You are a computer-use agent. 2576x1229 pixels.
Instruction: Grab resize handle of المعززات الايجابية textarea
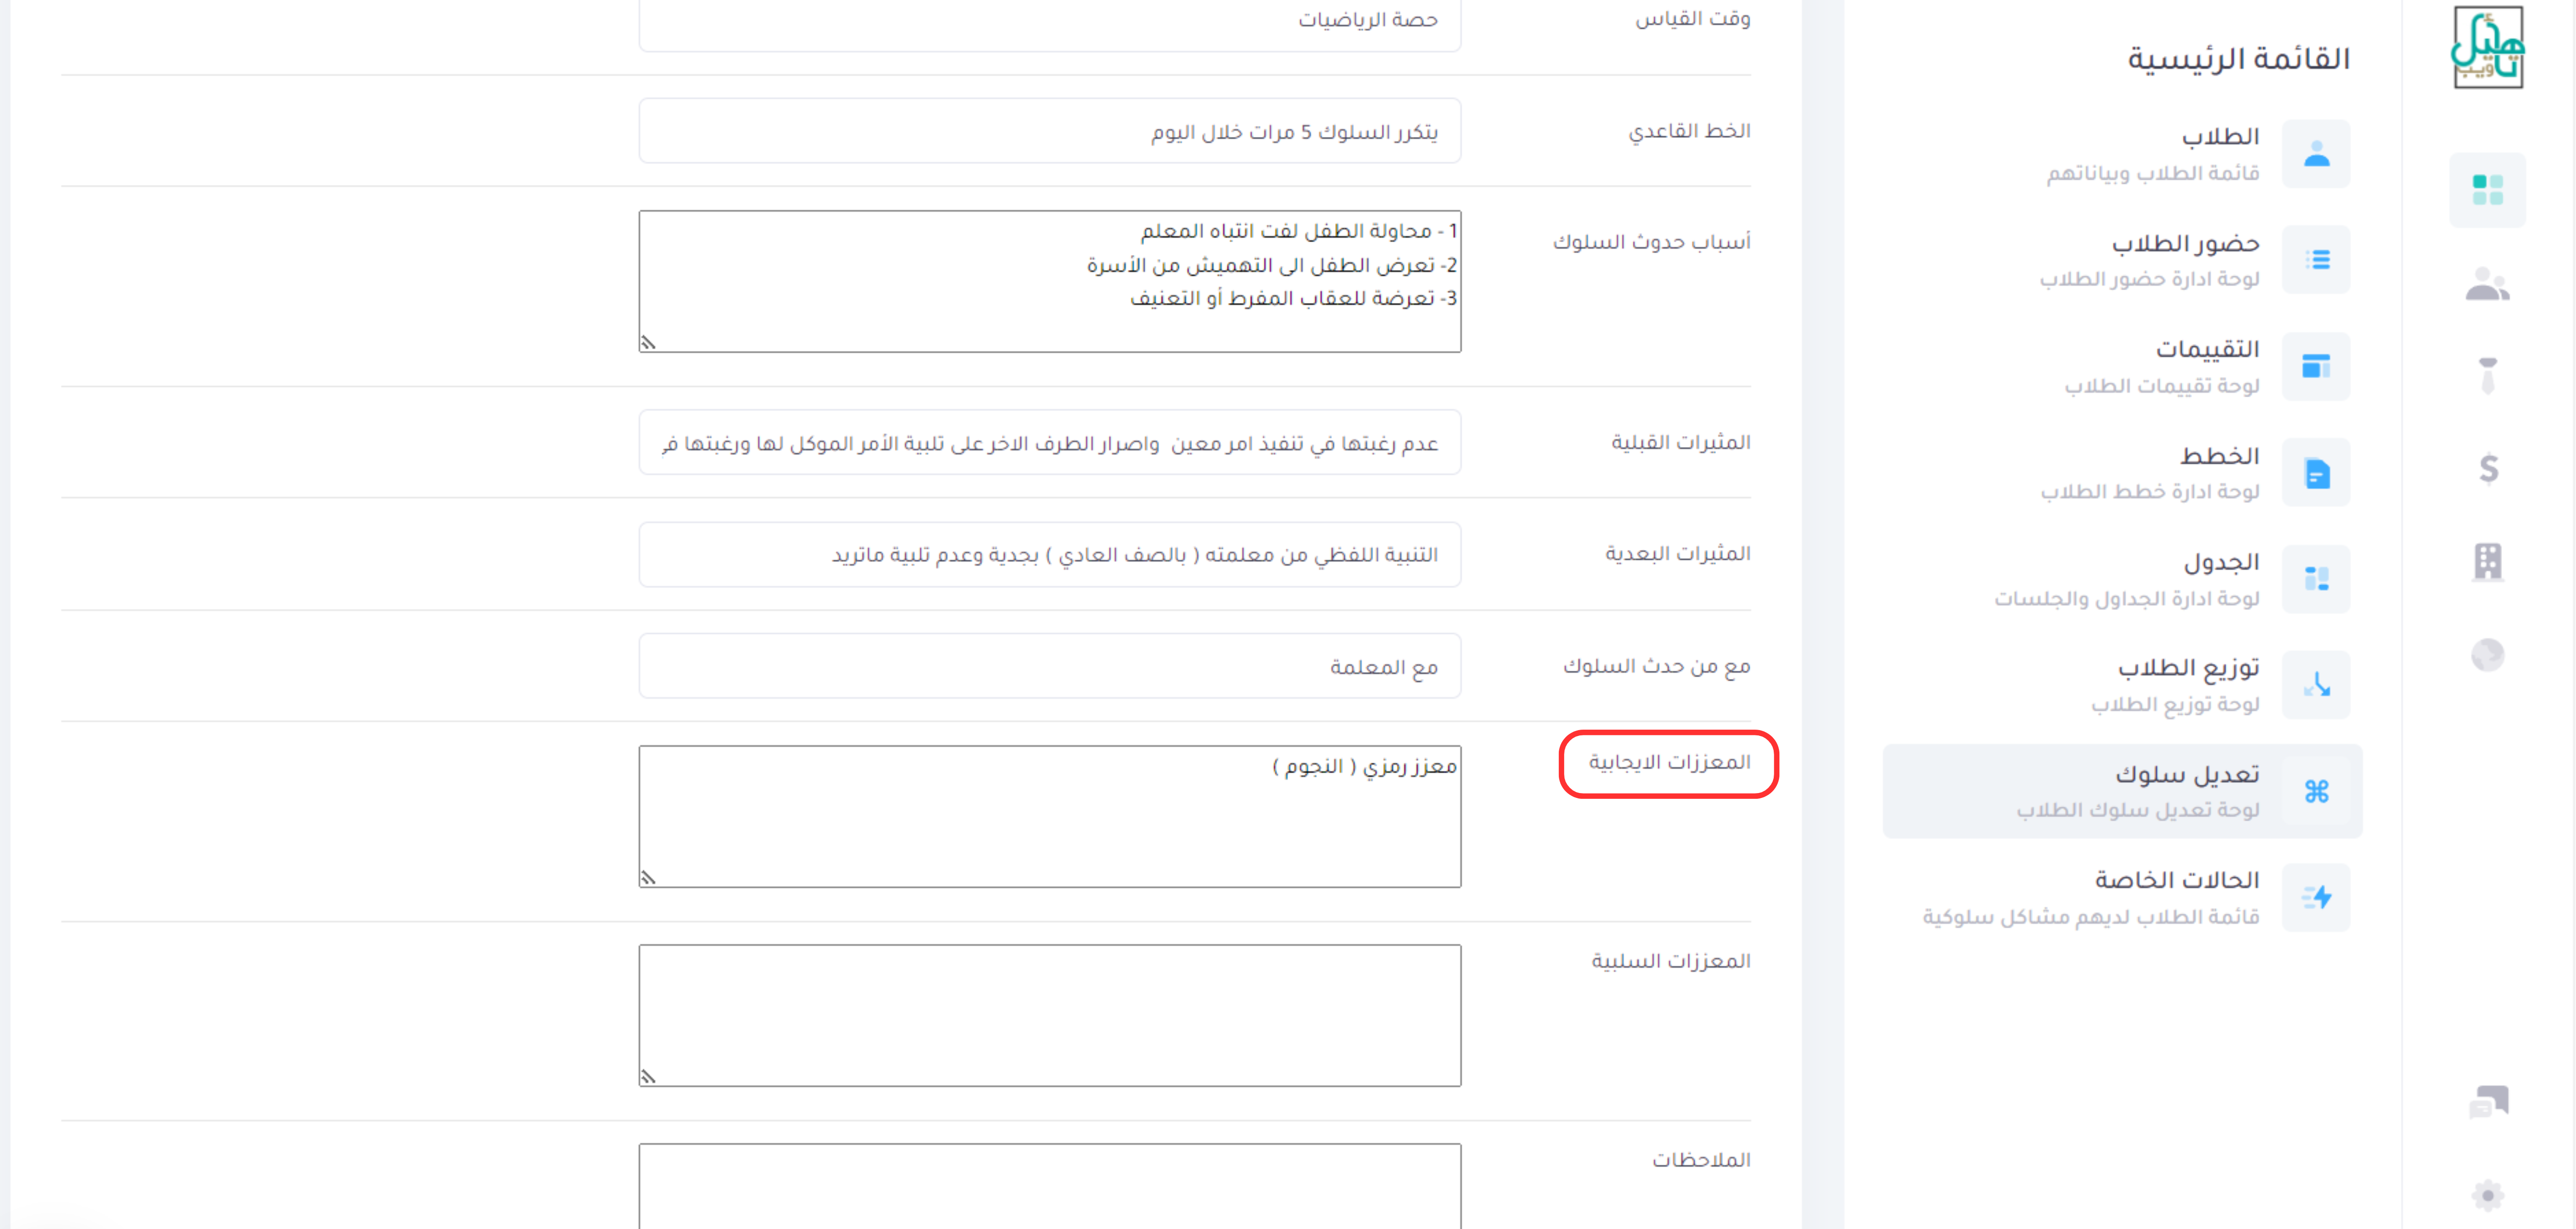pos(648,878)
